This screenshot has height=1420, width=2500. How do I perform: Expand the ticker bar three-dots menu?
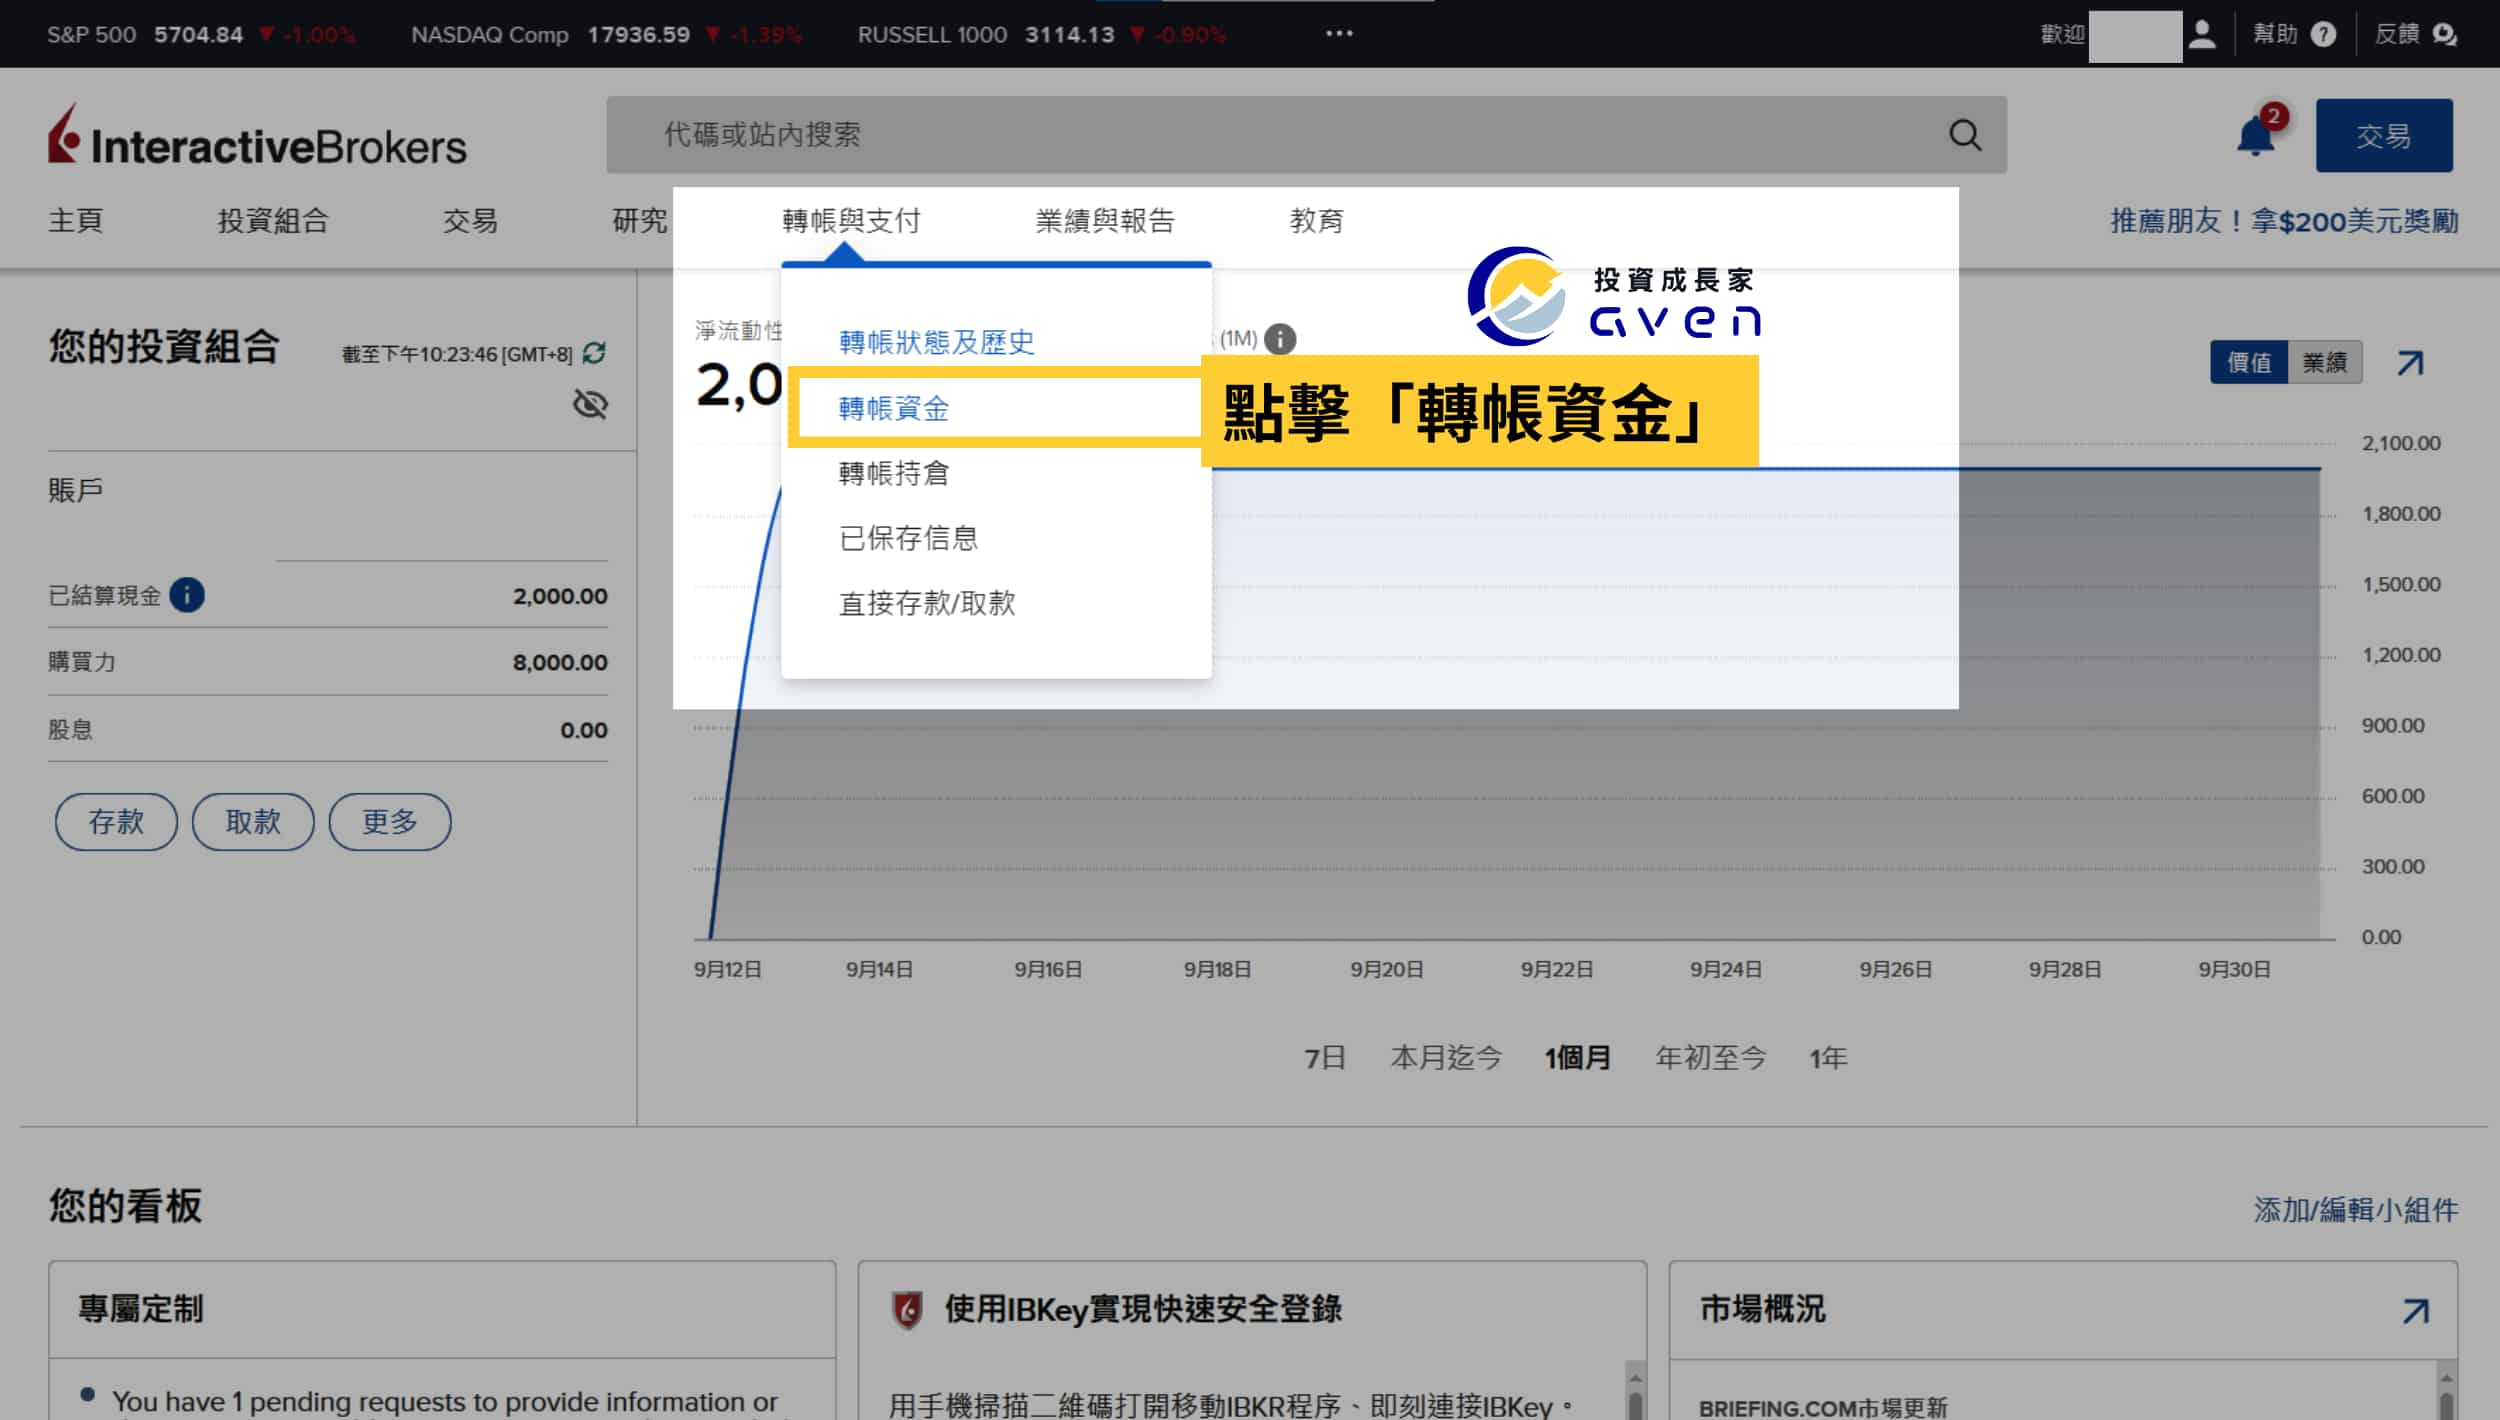[1339, 34]
